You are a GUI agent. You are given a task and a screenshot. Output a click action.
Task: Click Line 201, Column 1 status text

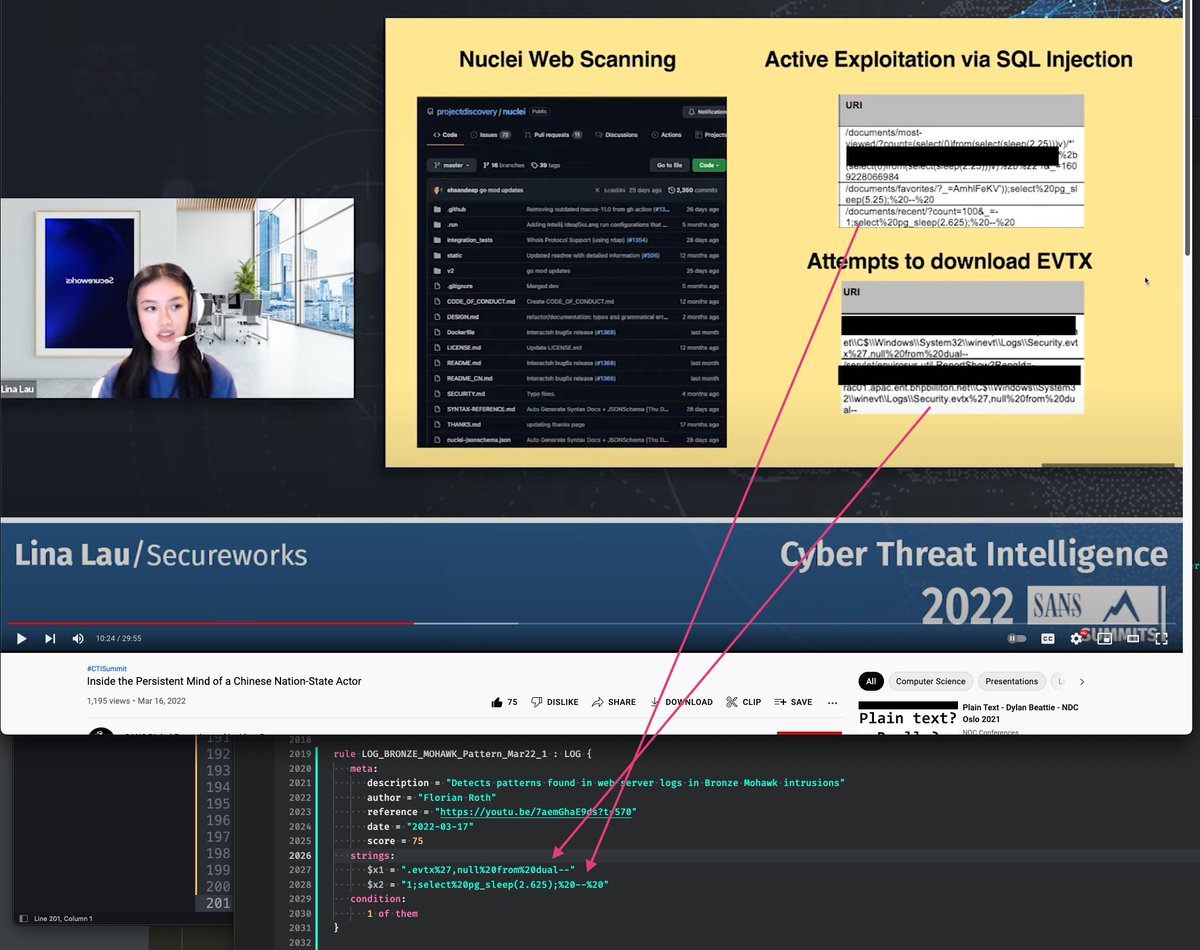pos(63,918)
